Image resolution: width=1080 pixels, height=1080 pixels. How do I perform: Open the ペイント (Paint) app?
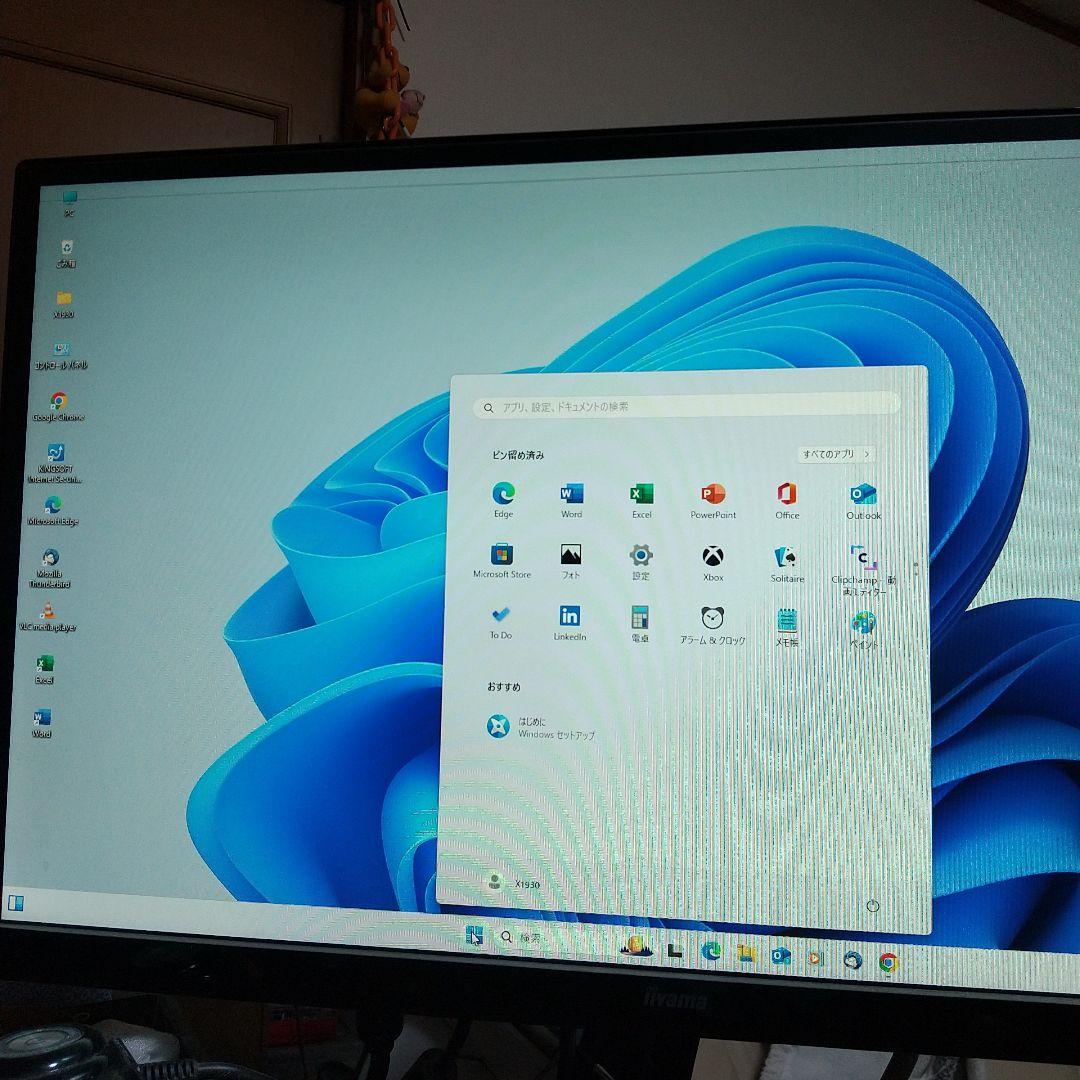pyautogui.click(x=863, y=629)
